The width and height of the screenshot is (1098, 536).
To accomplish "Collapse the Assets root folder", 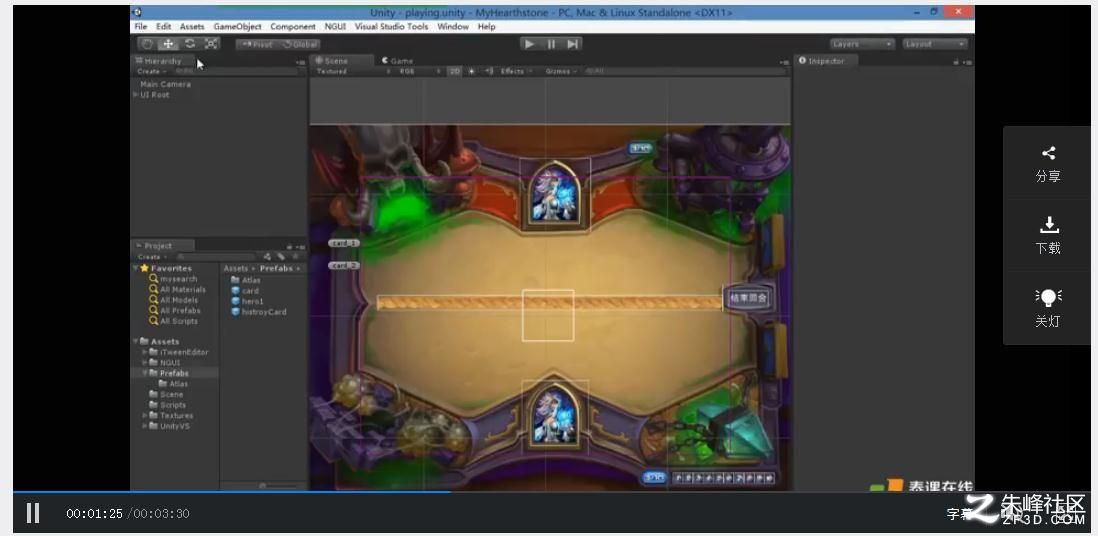I will tap(136, 342).
